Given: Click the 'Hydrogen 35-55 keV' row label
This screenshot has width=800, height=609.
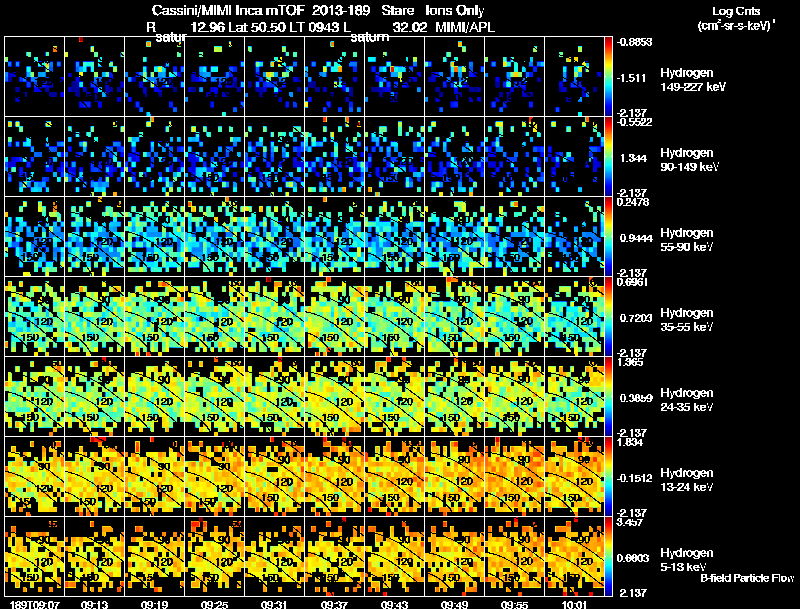Looking at the screenshot, I should 687,320.
